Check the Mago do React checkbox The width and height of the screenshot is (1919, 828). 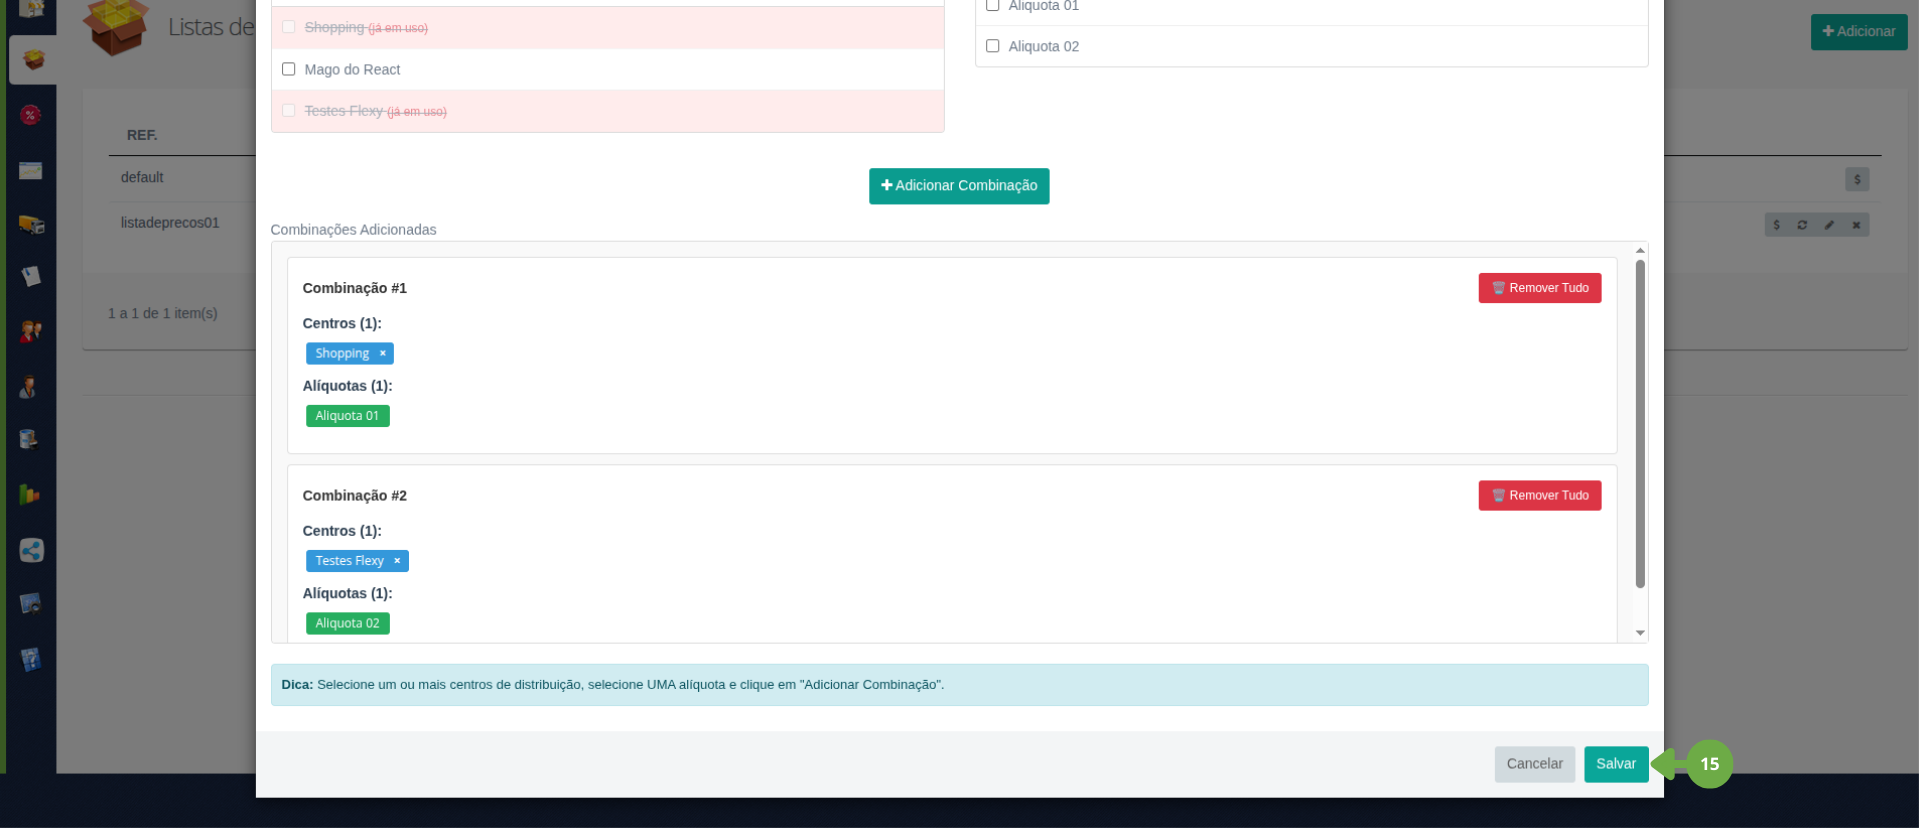289,69
